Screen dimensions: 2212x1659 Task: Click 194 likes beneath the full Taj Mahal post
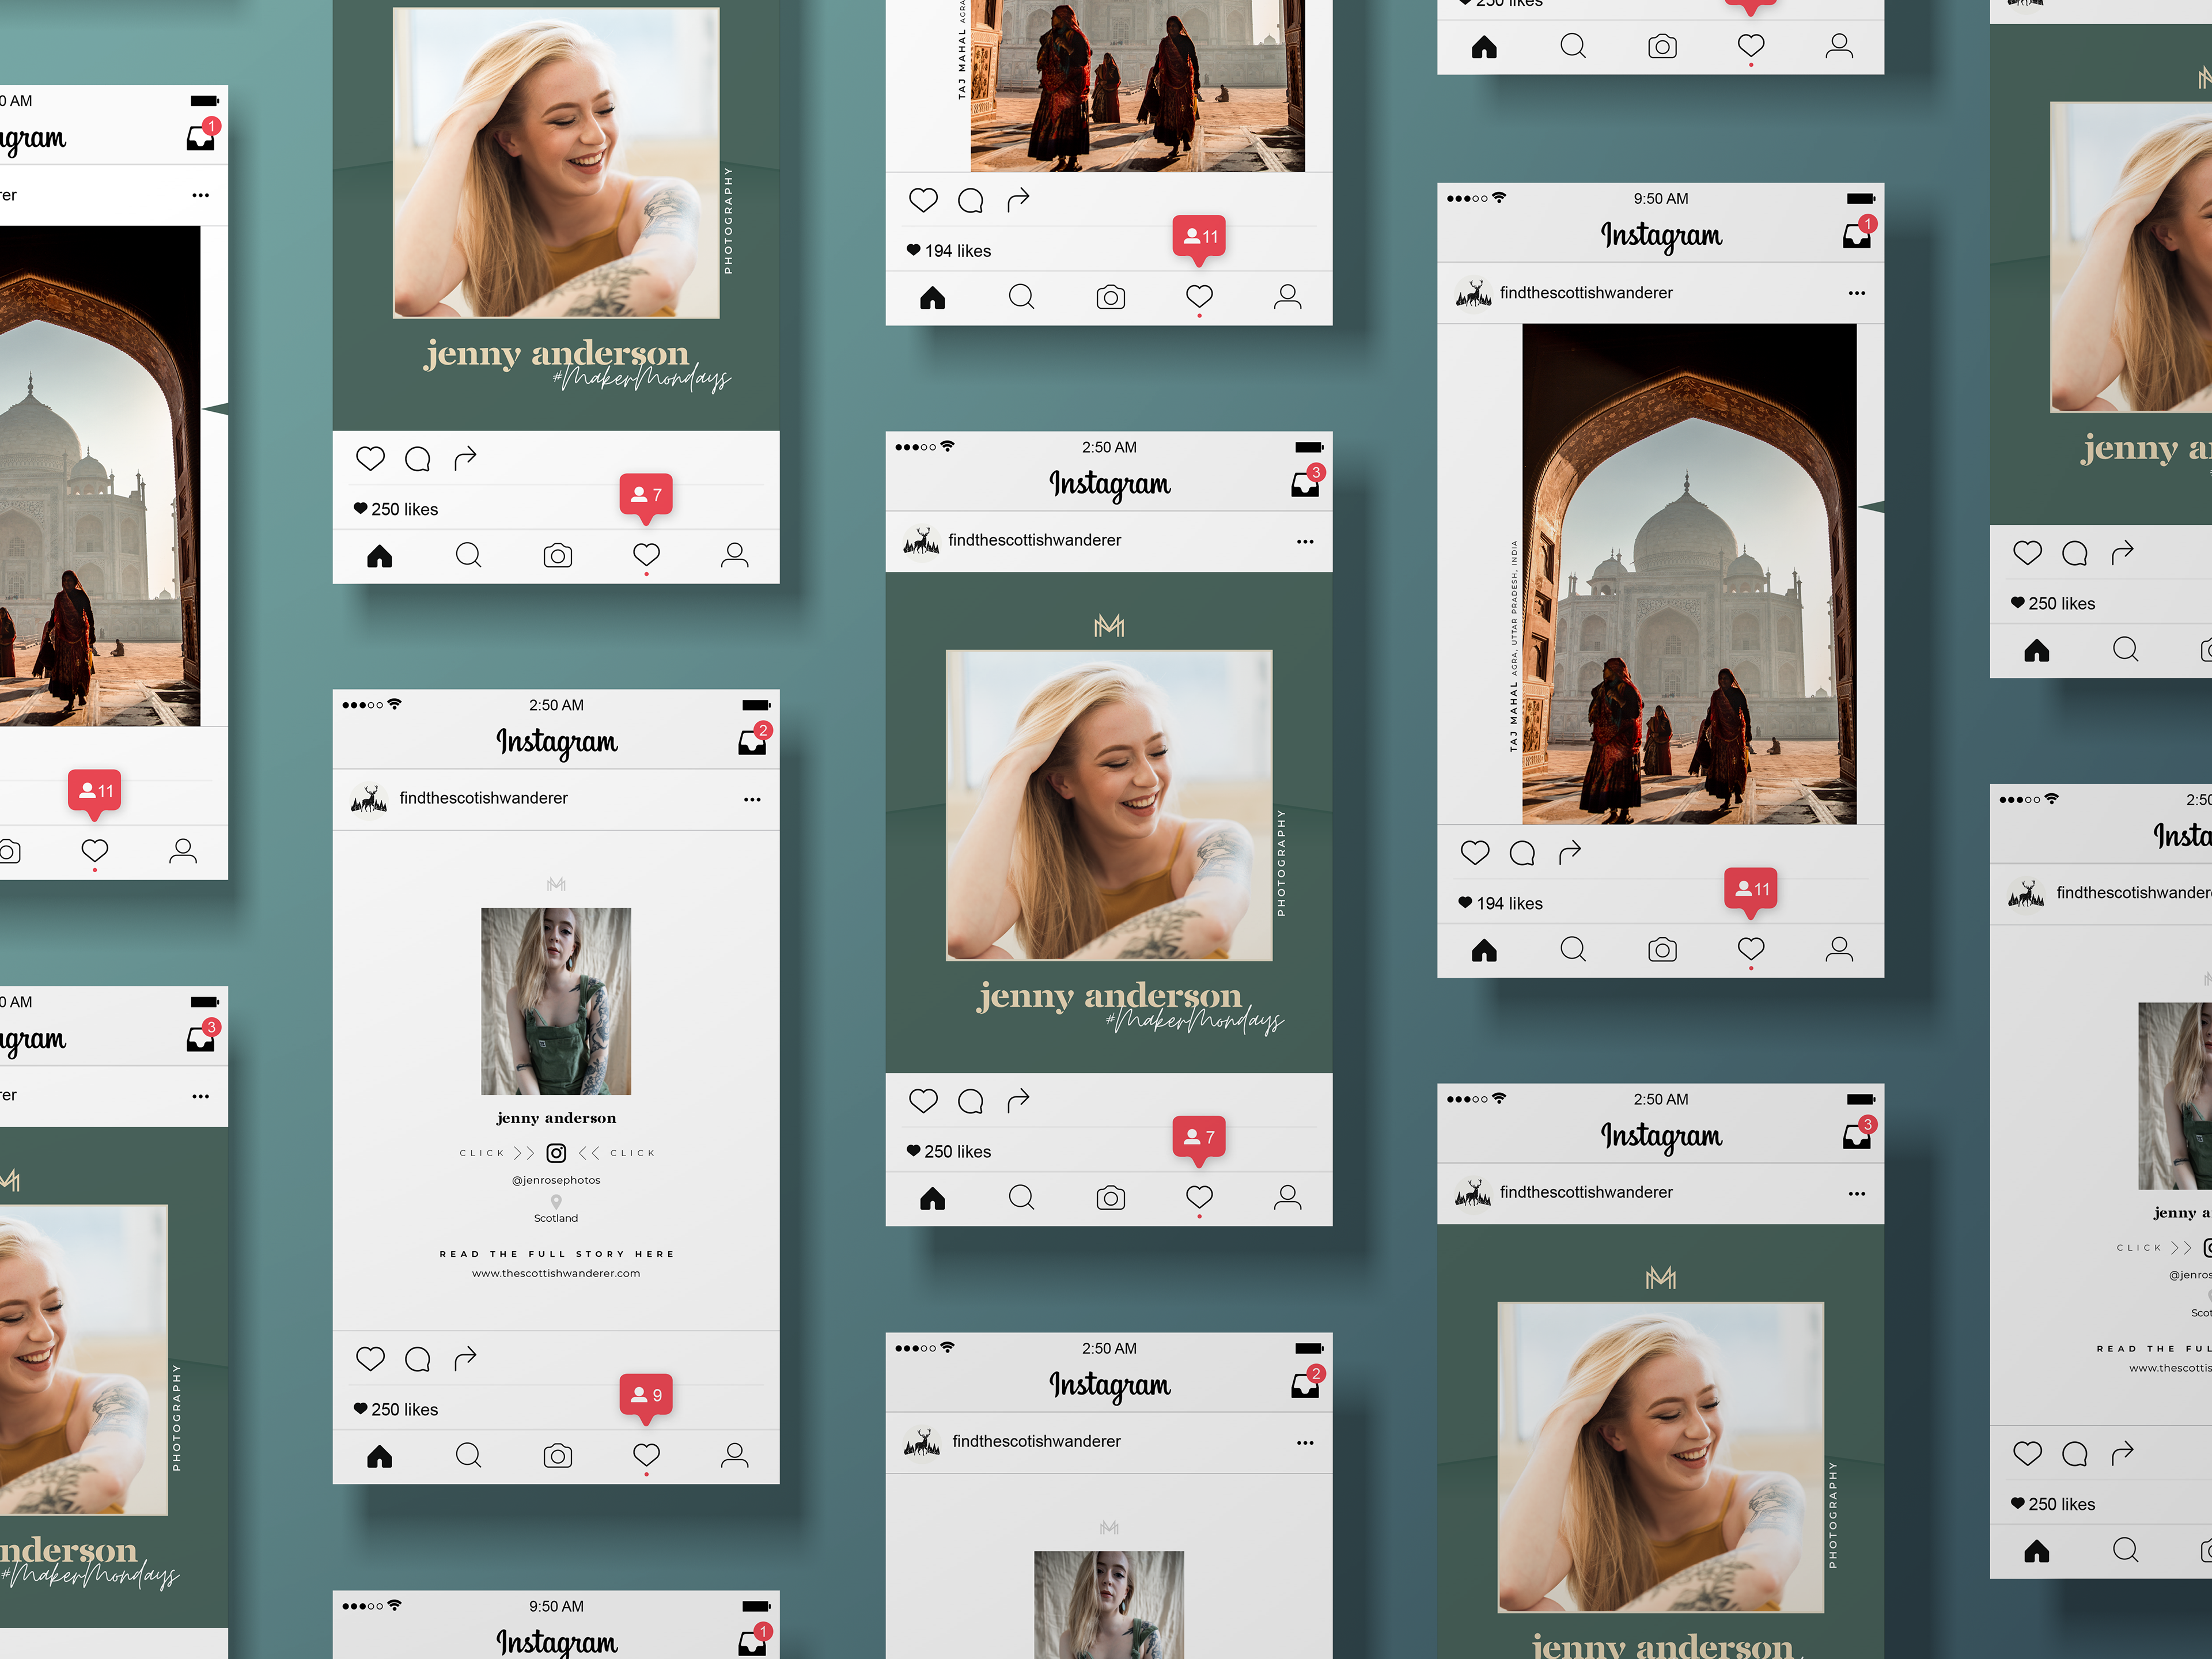click(1510, 903)
